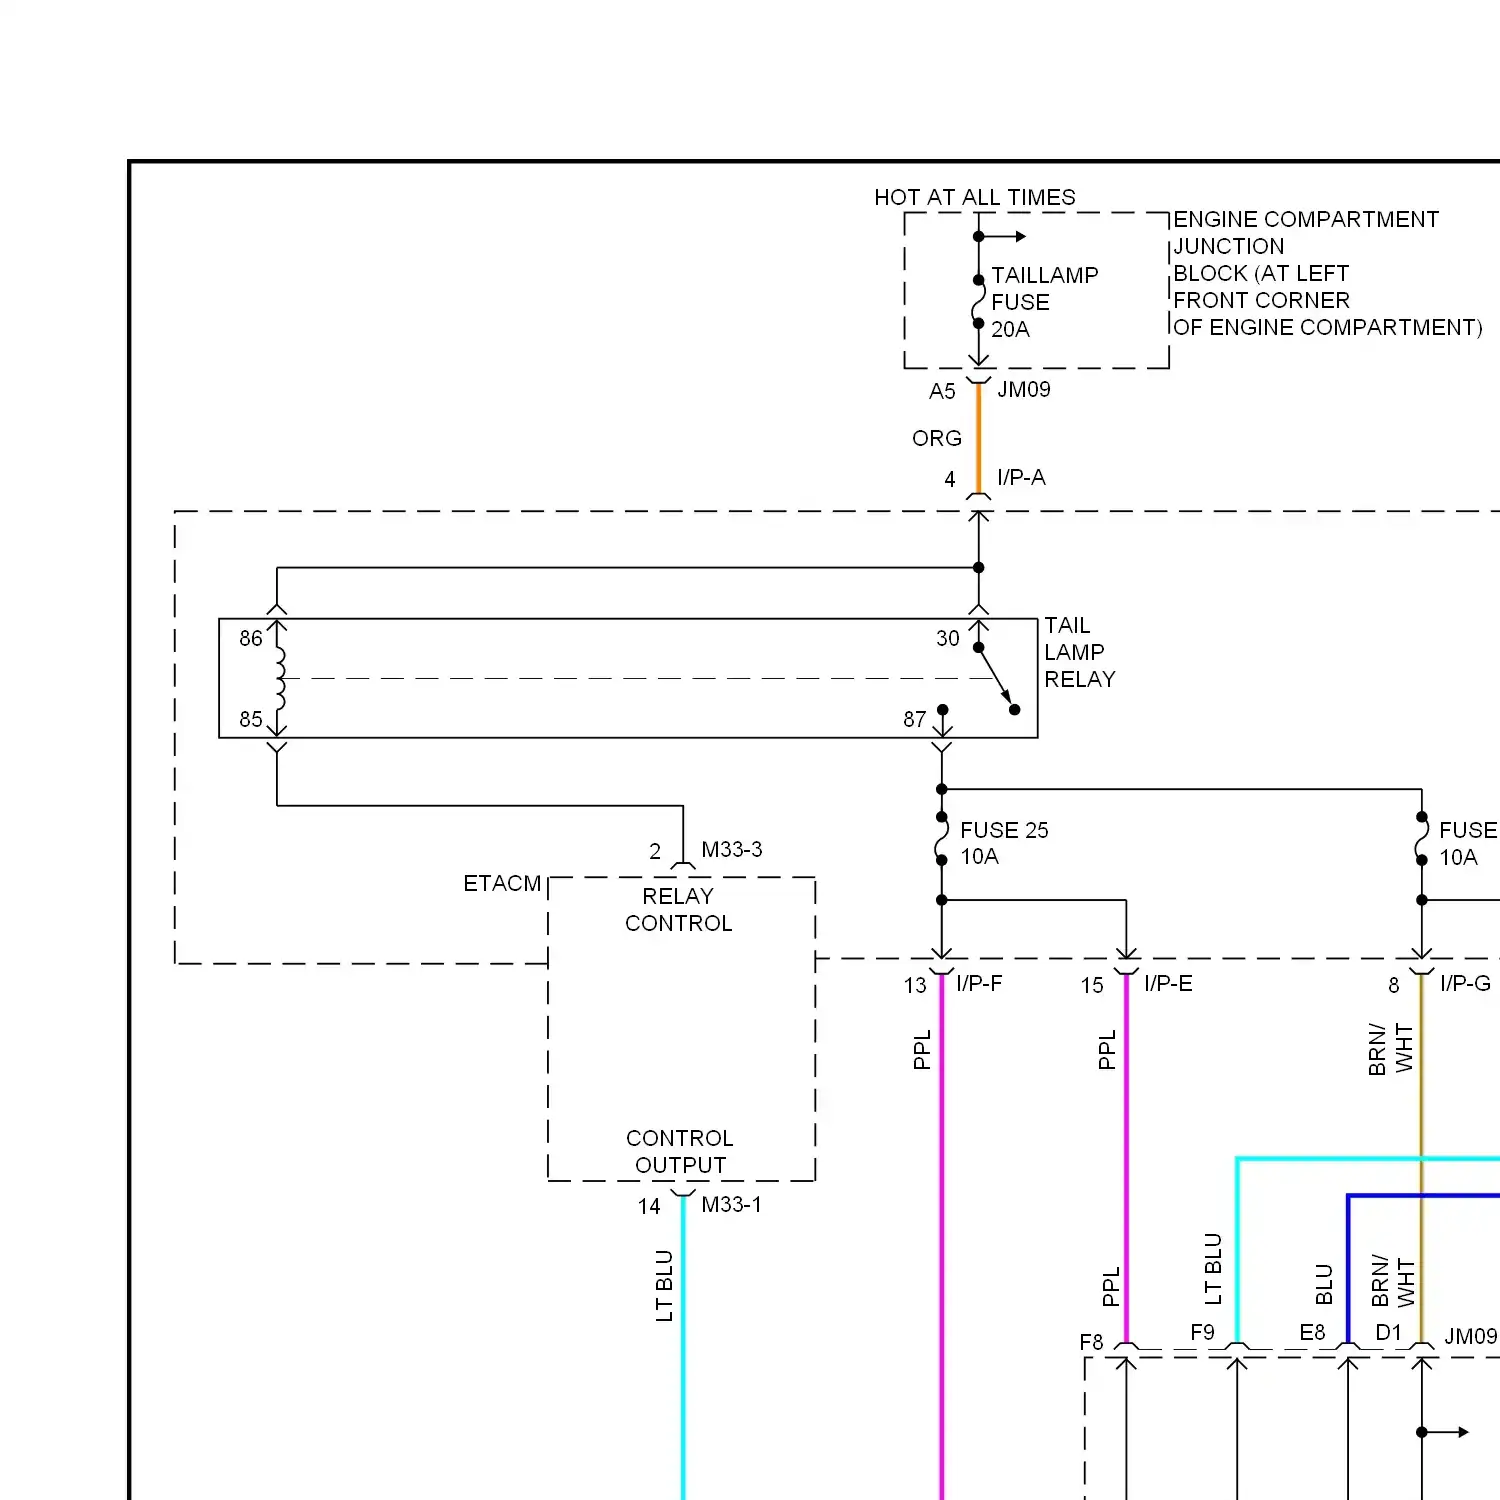Click the JM09 label beside pin D1
Viewport: 1500px width, 1500px height.
(1470, 1336)
